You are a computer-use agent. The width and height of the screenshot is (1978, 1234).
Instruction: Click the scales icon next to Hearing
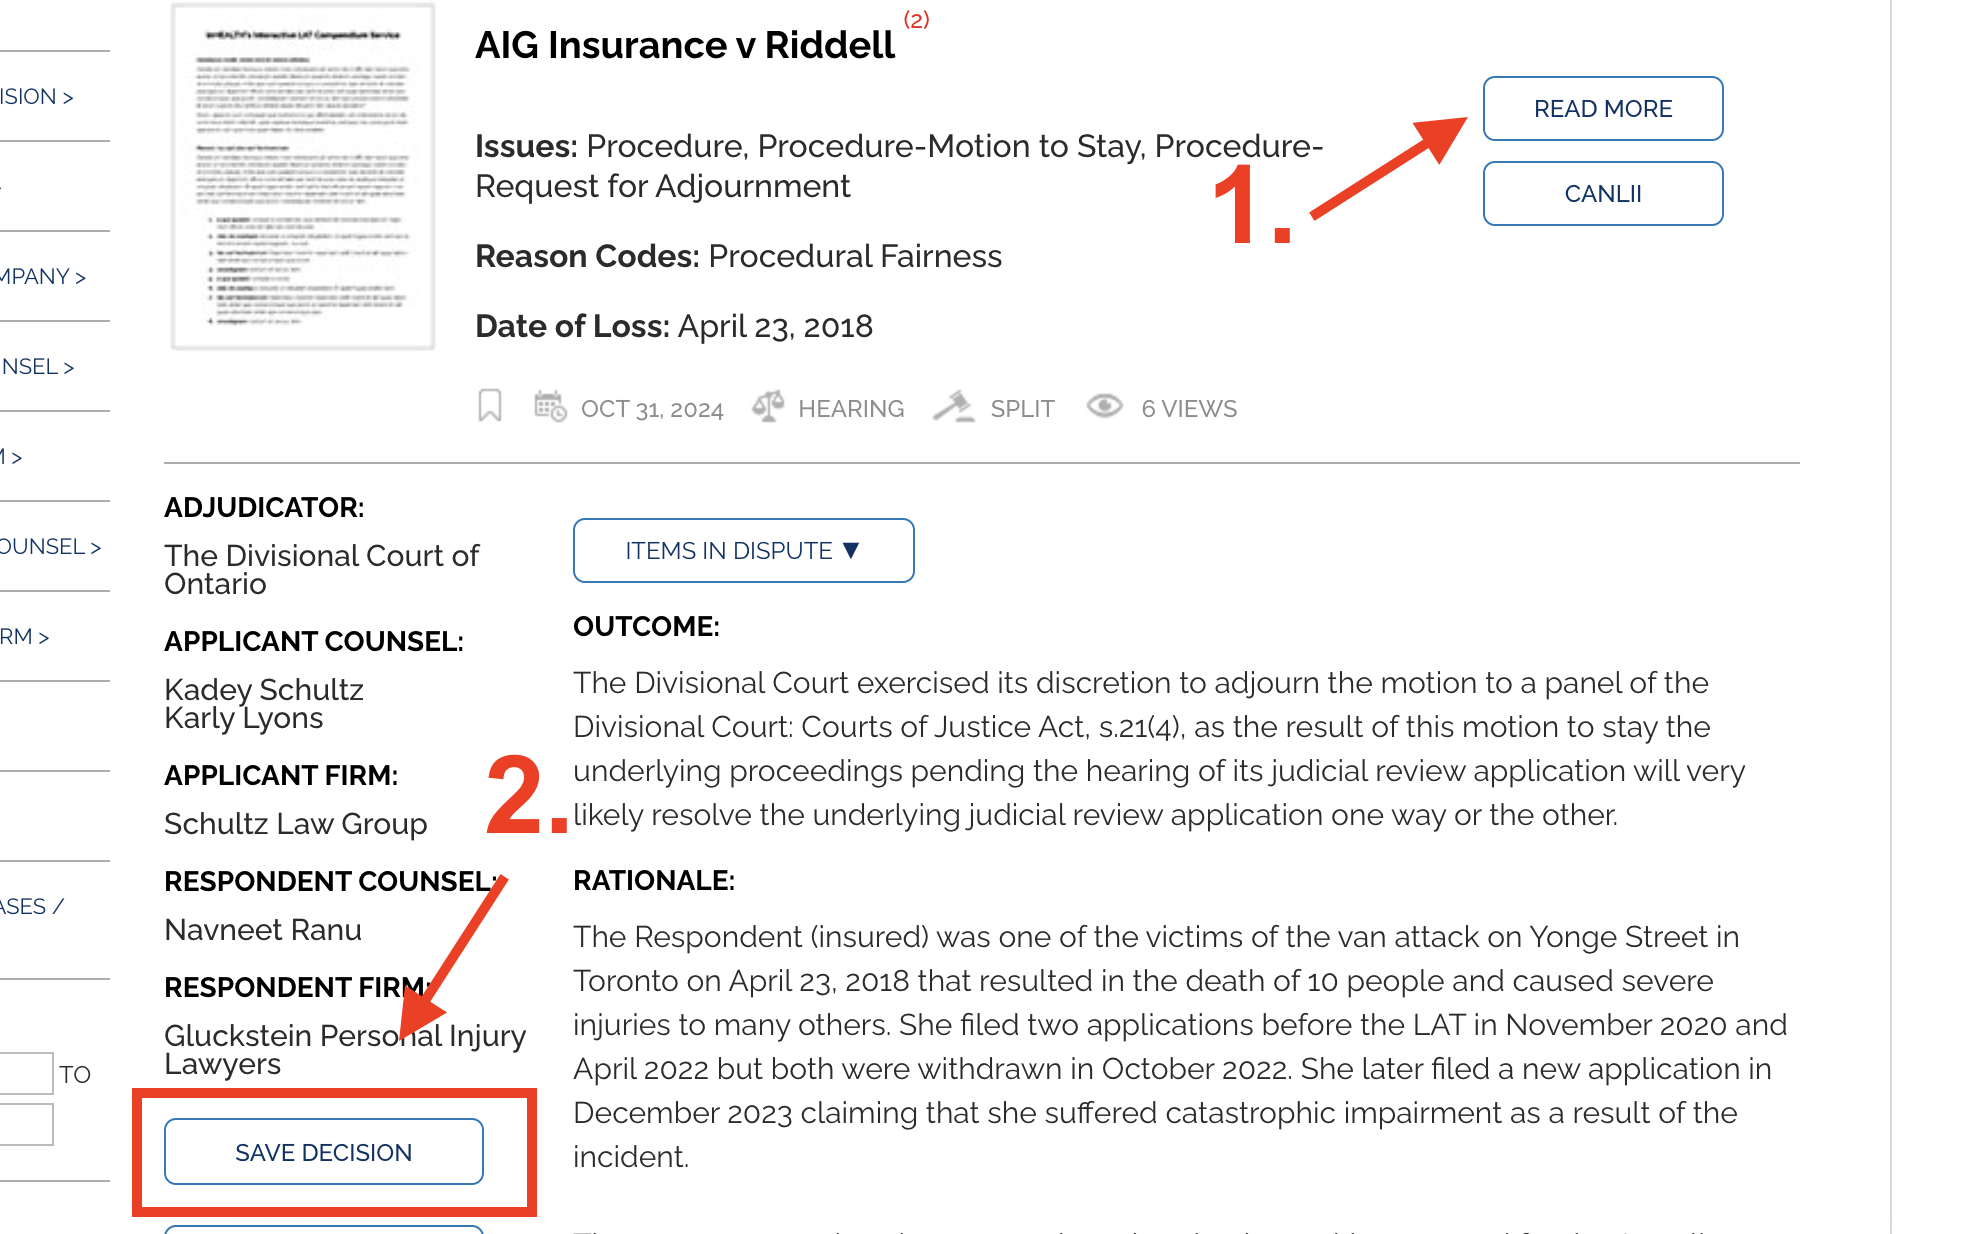(x=768, y=406)
